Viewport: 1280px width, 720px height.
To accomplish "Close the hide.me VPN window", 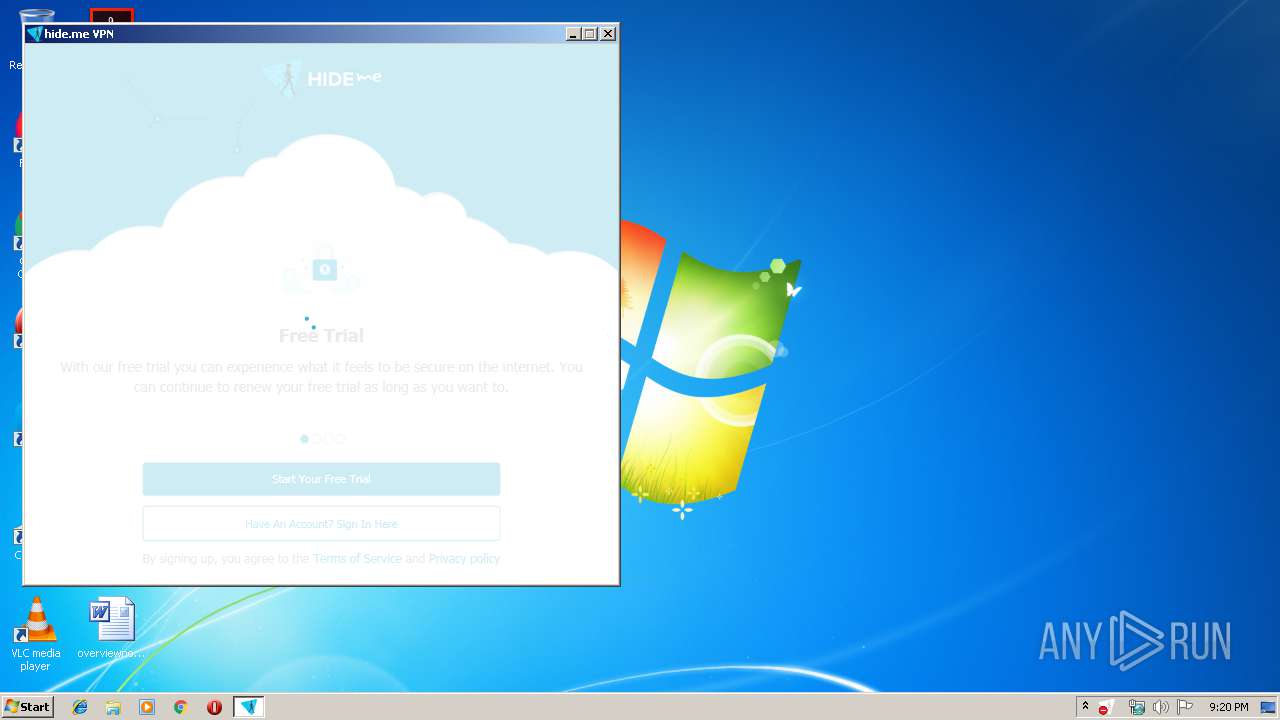I will tap(608, 34).
